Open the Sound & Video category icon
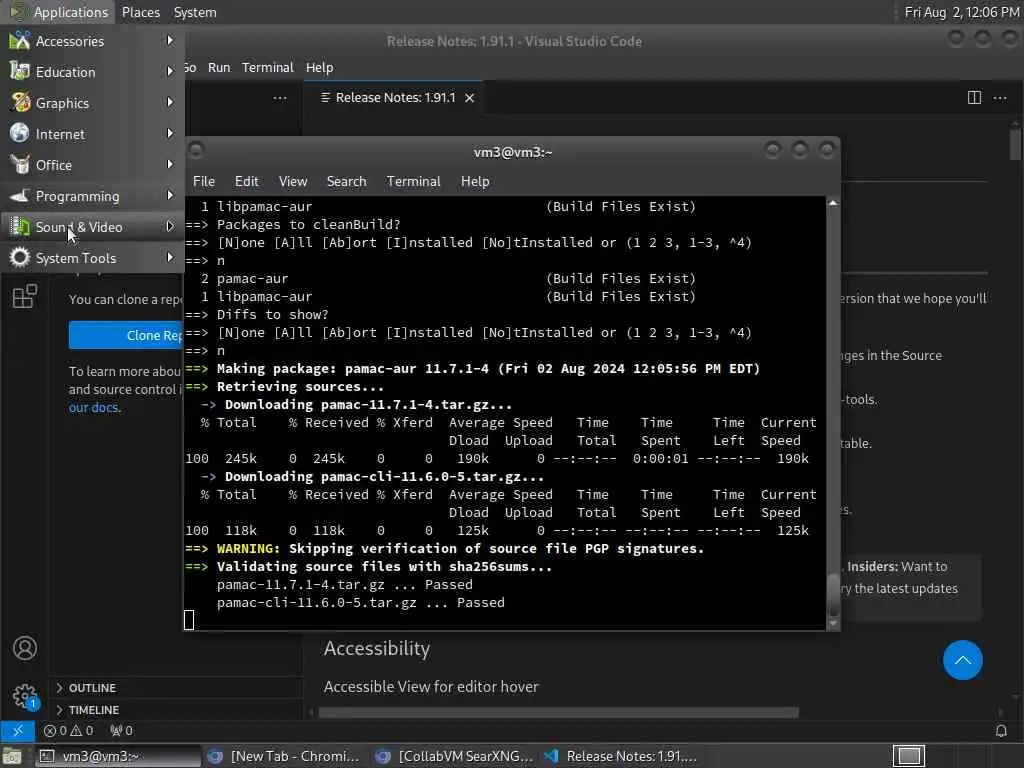The width and height of the screenshot is (1024, 768). (20, 227)
